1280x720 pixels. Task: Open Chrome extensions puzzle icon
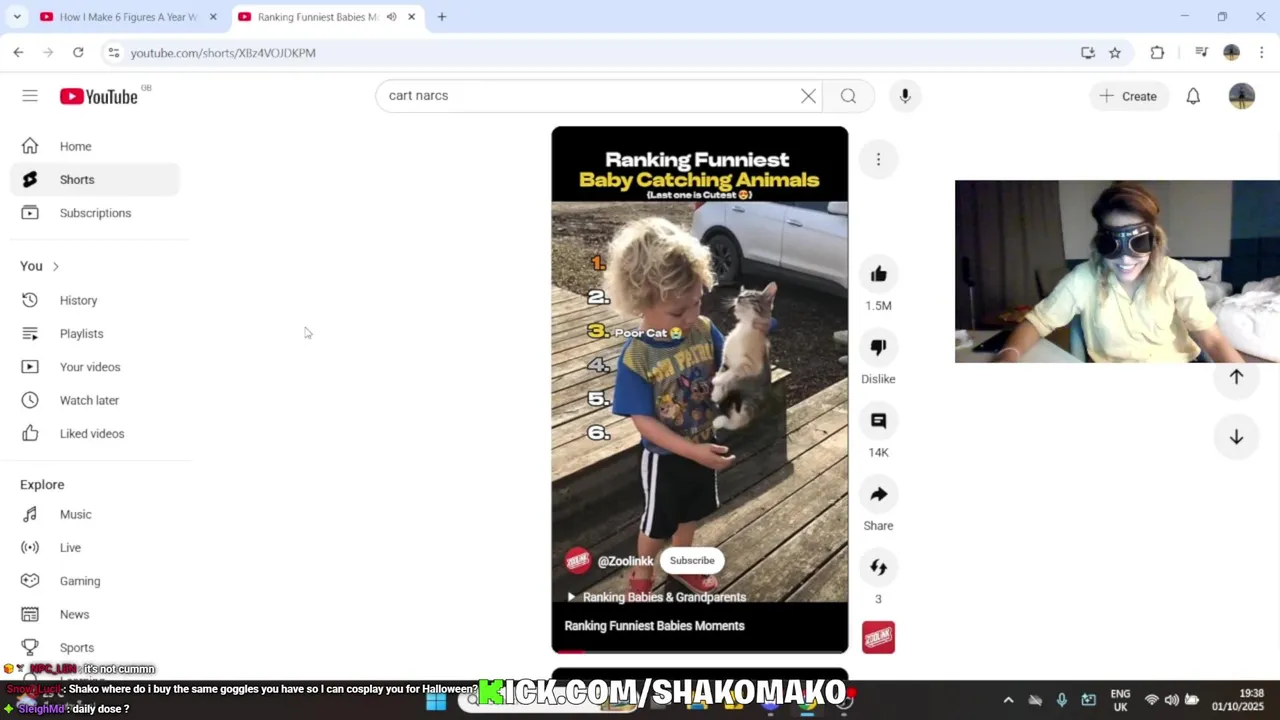tap(1157, 52)
